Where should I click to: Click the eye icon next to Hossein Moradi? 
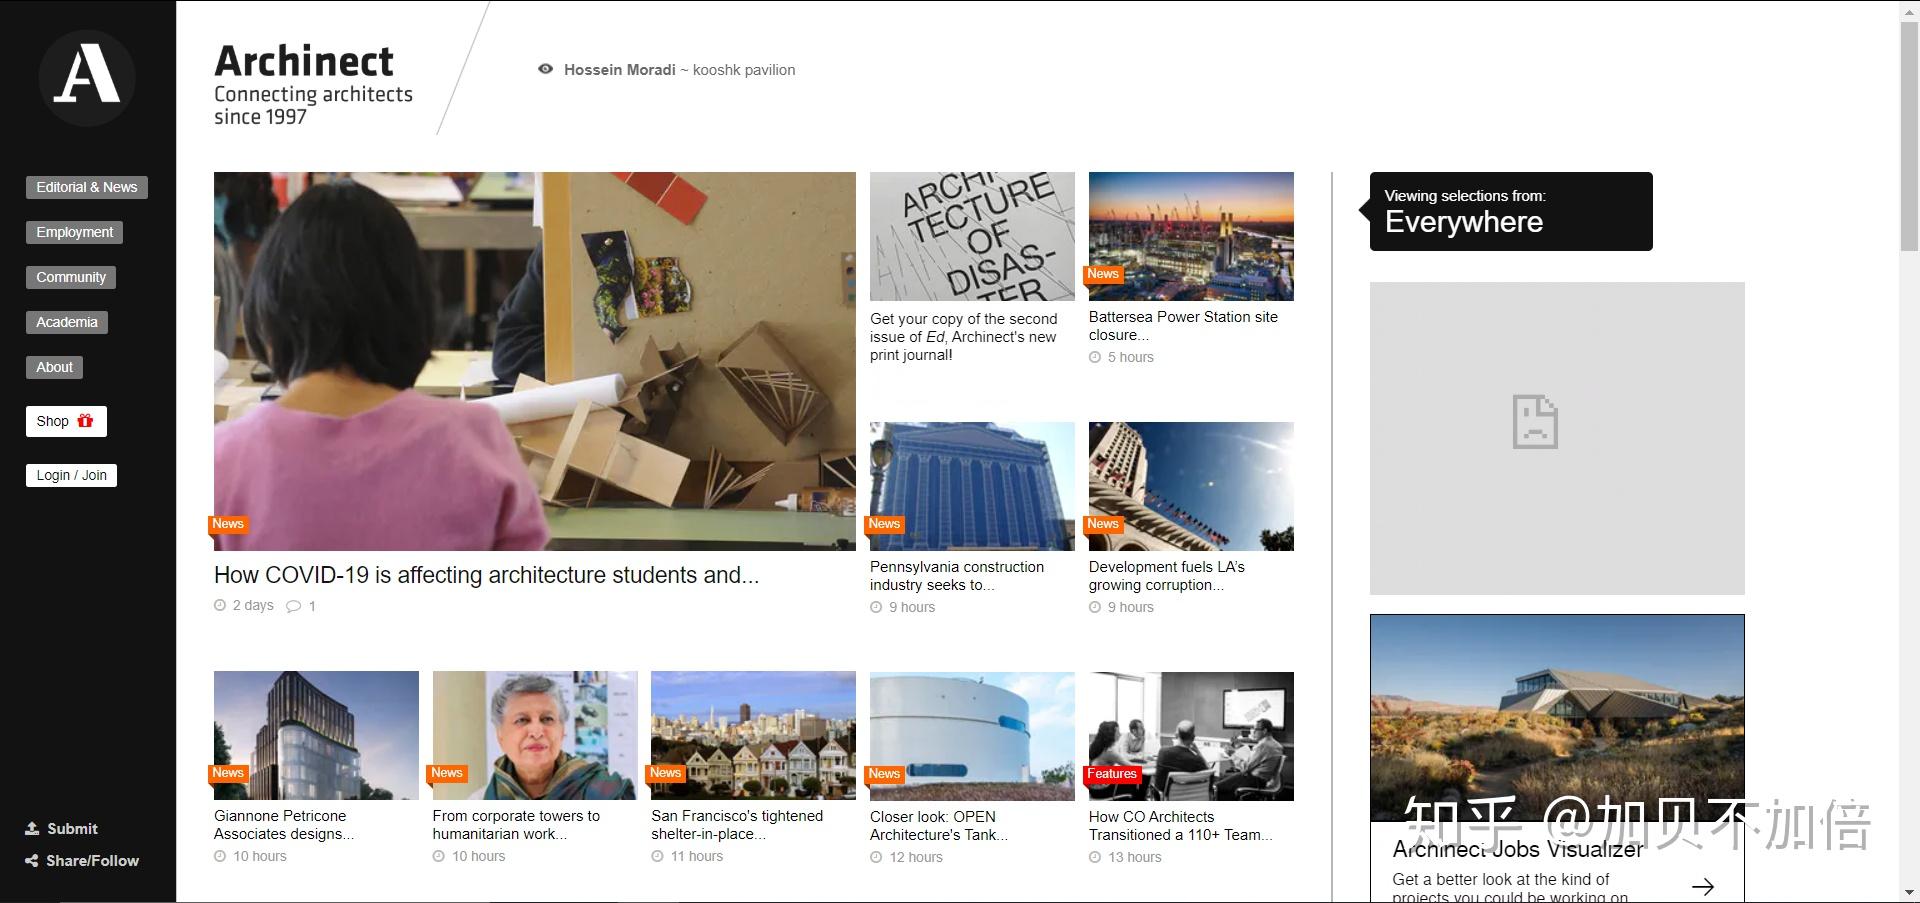pyautogui.click(x=545, y=70)
